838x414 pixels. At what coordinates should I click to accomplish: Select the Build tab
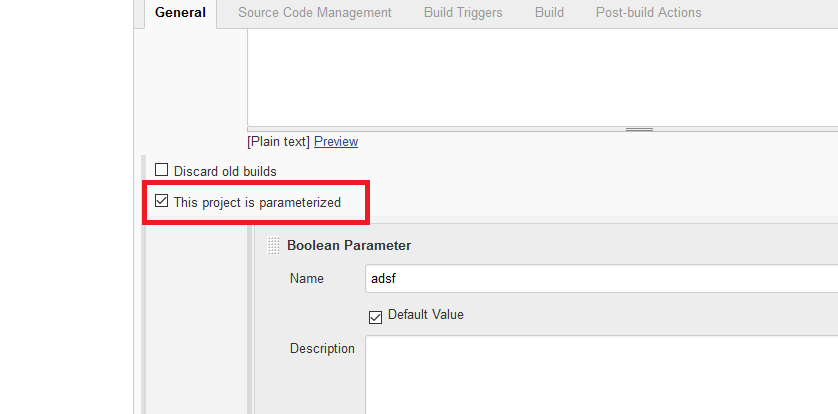[x=549, y=13]
